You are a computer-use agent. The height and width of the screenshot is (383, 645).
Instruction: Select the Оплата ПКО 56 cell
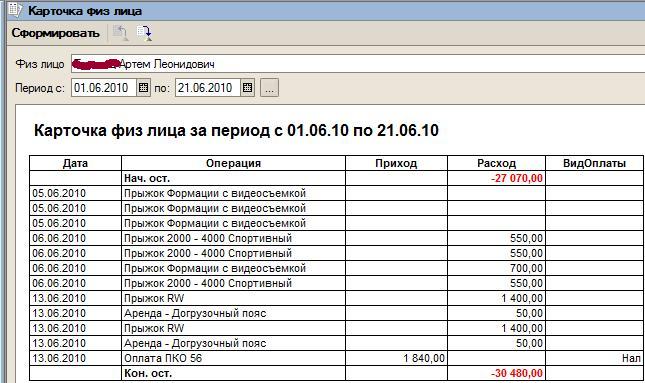(x=233, y=358)
